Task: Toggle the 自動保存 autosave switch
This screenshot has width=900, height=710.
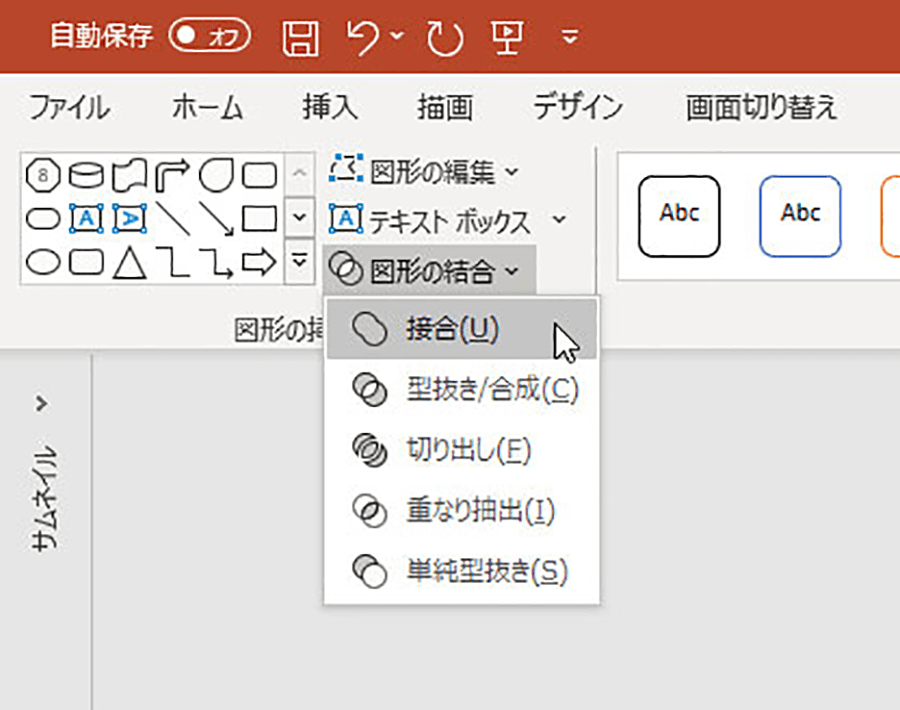Action: [209, 37]
